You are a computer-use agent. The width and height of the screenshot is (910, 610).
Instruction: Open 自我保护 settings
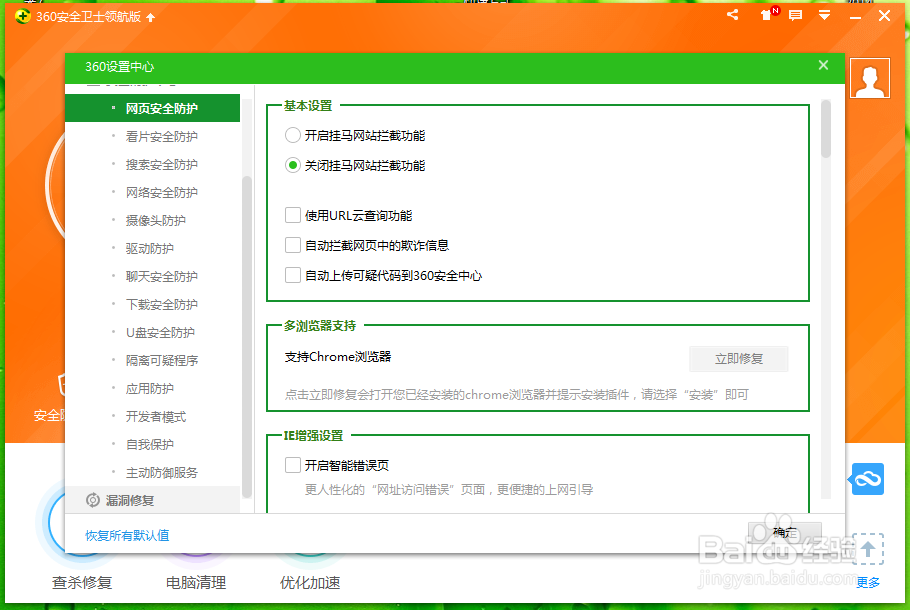coord(152,445)
